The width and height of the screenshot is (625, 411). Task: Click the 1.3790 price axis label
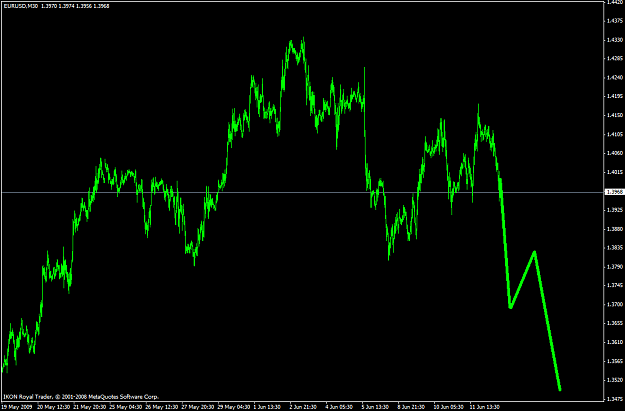pos(615,267)
